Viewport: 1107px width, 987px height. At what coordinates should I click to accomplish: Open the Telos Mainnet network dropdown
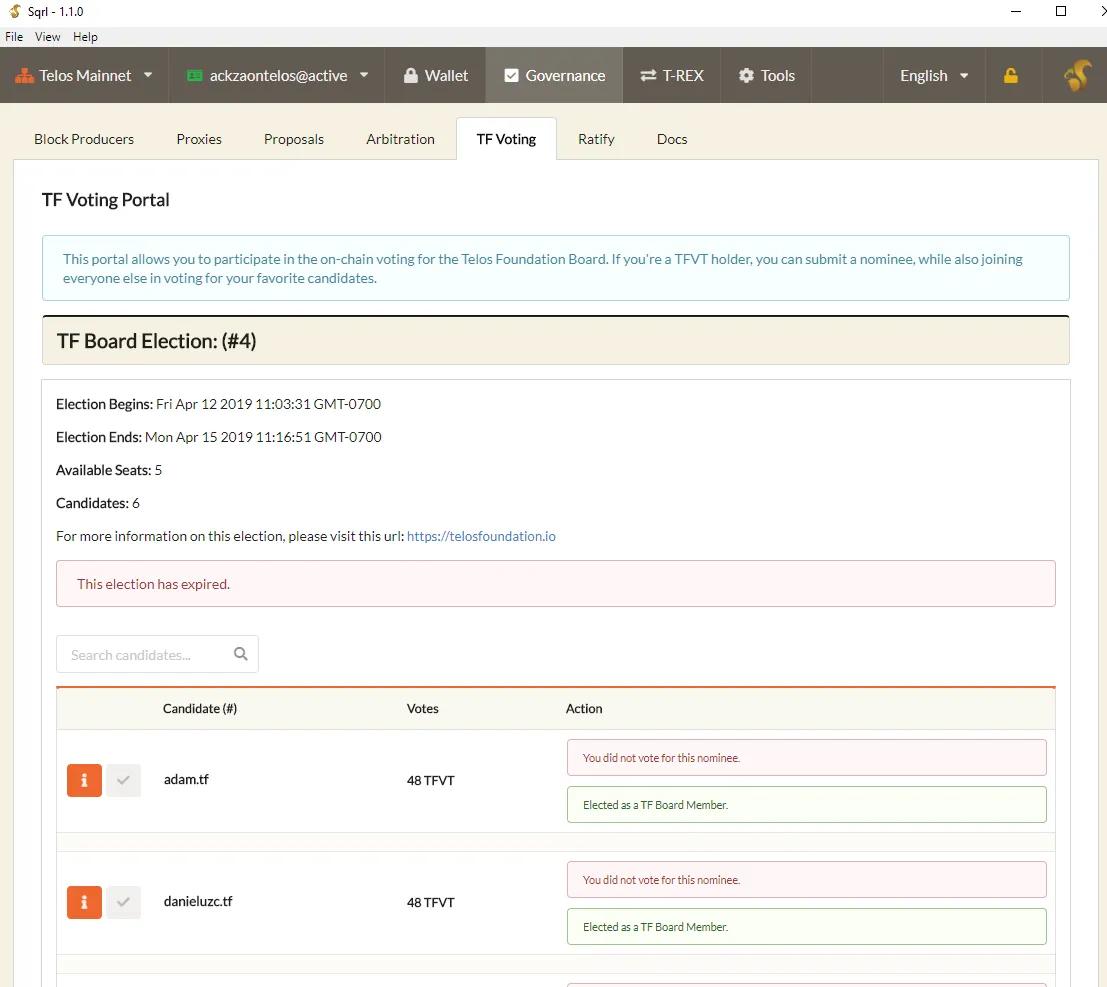tap(84, 76)
